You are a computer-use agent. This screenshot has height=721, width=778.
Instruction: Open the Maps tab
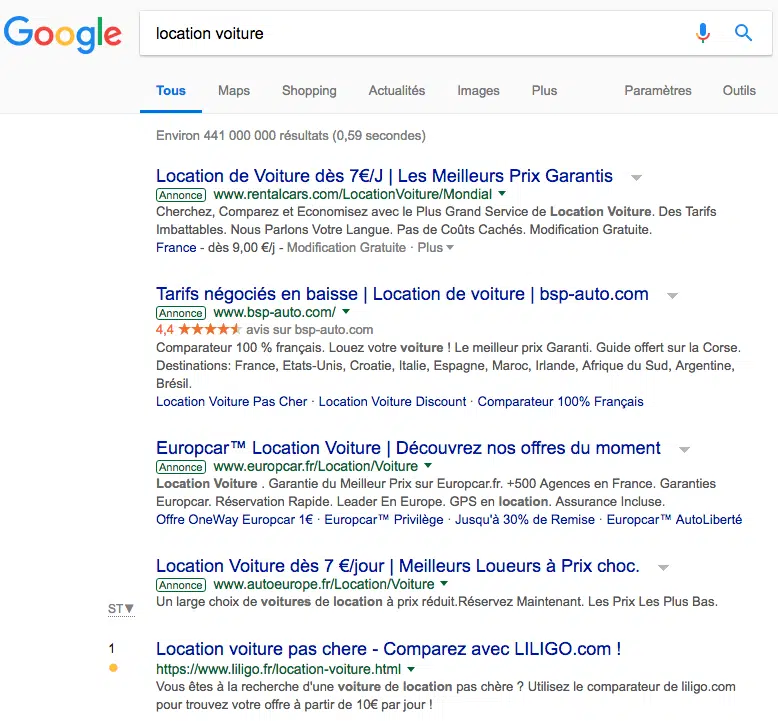point(234,91)
